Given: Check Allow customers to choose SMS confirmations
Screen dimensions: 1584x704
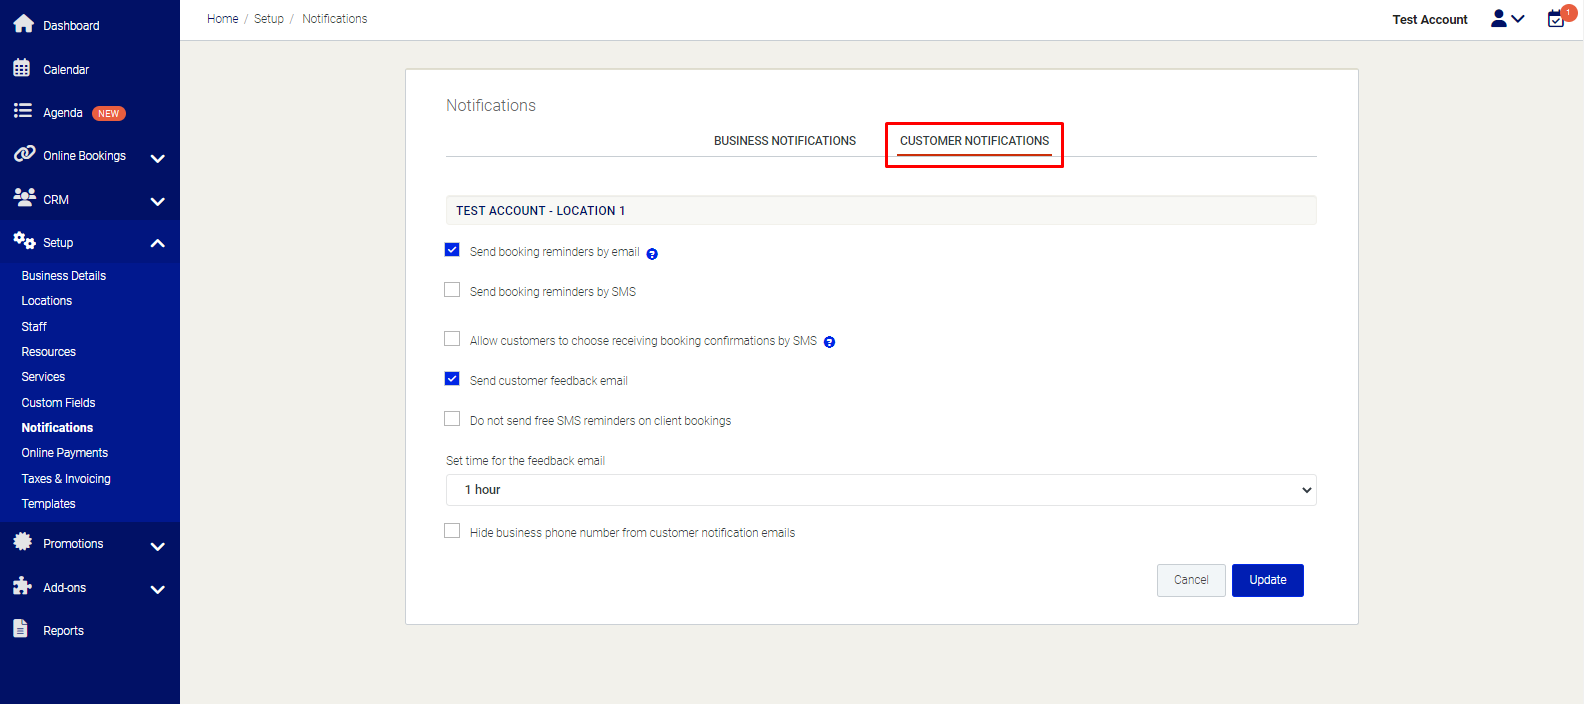Looking at the screenshot, I should tap(452, 339).
